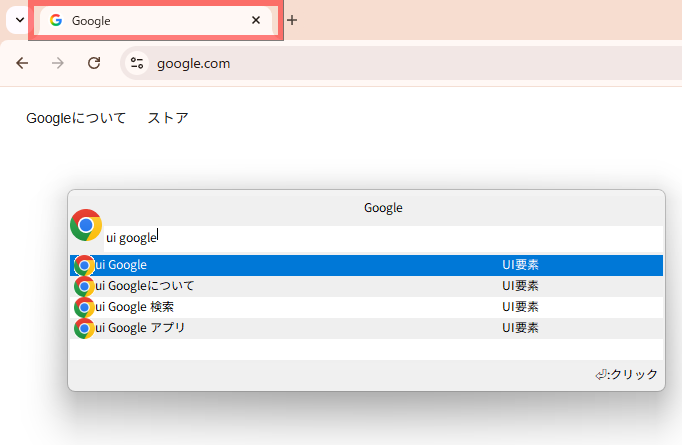Click the forward navigation arrow
Screen dimensions: 682x445
[x=58, y=63]
